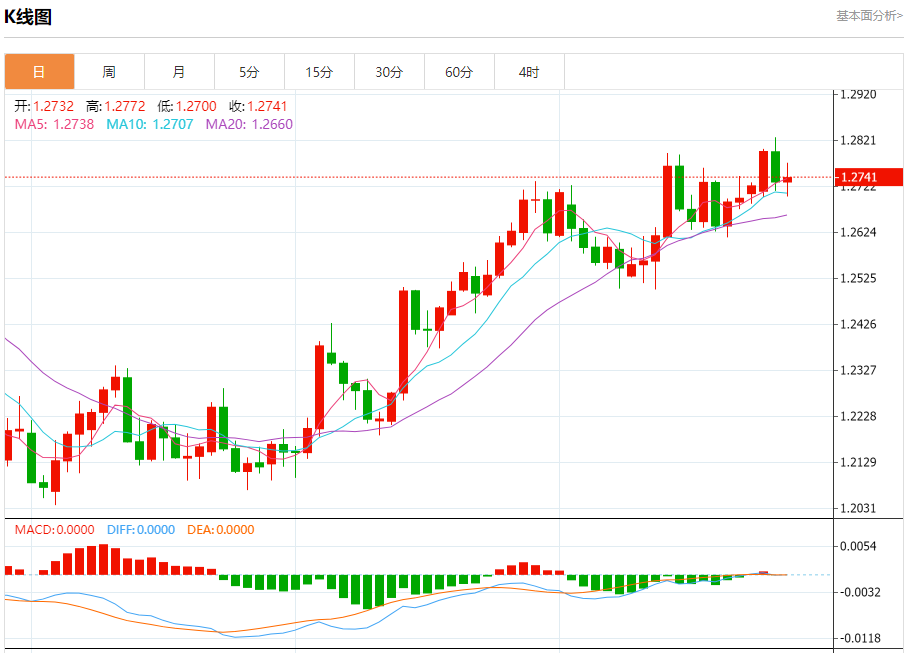
Task: Click the 1.2031 price axis label
Action: pyautogui.click(x=858, y=508)
